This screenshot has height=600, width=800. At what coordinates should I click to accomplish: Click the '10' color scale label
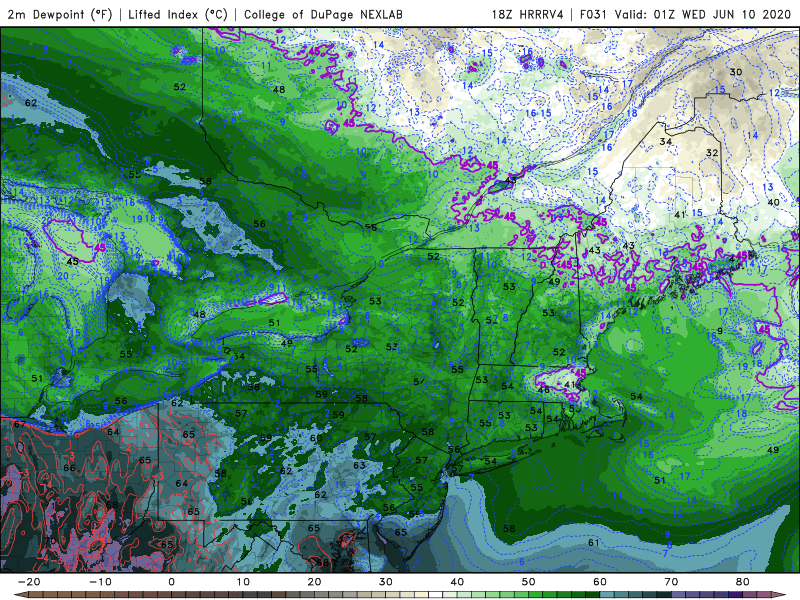coord(243,582)
